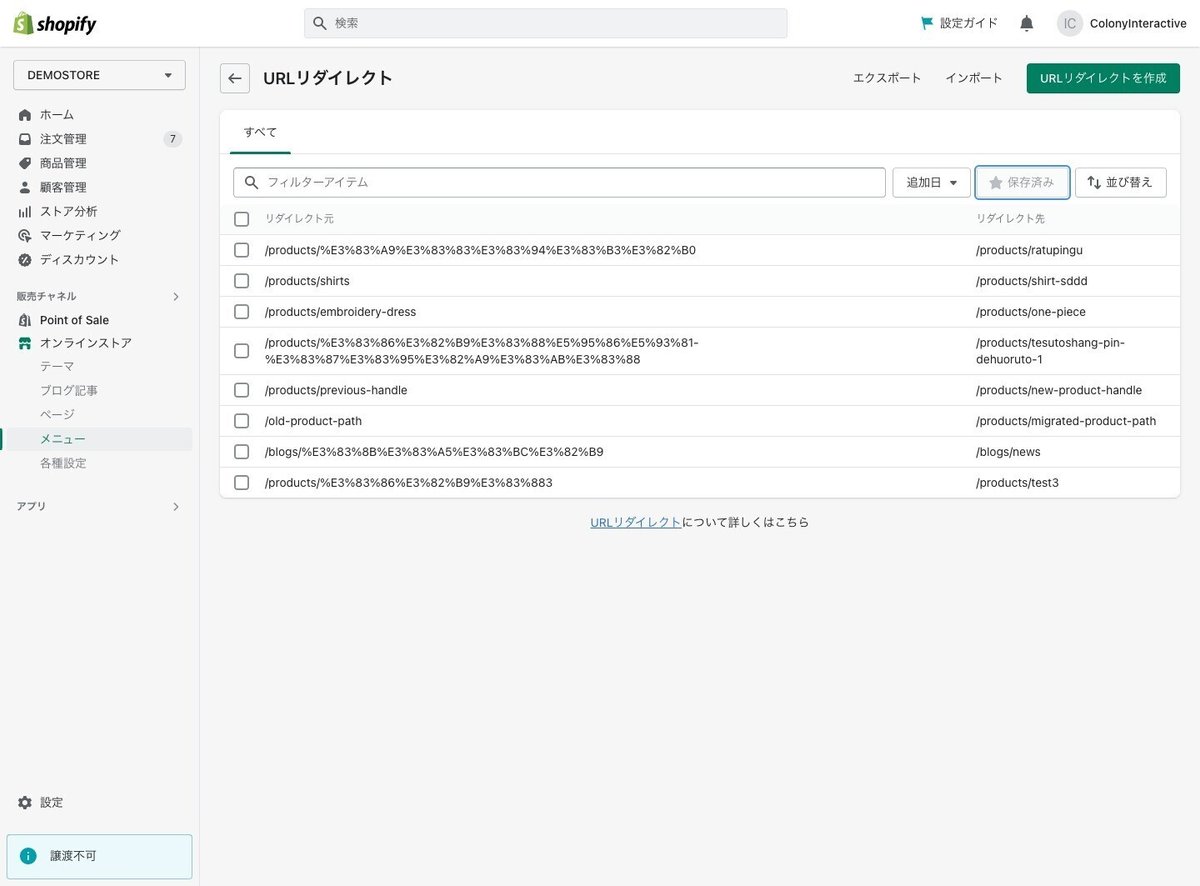Click the sort arrows icon on 並び替え

click(1094, 183)
